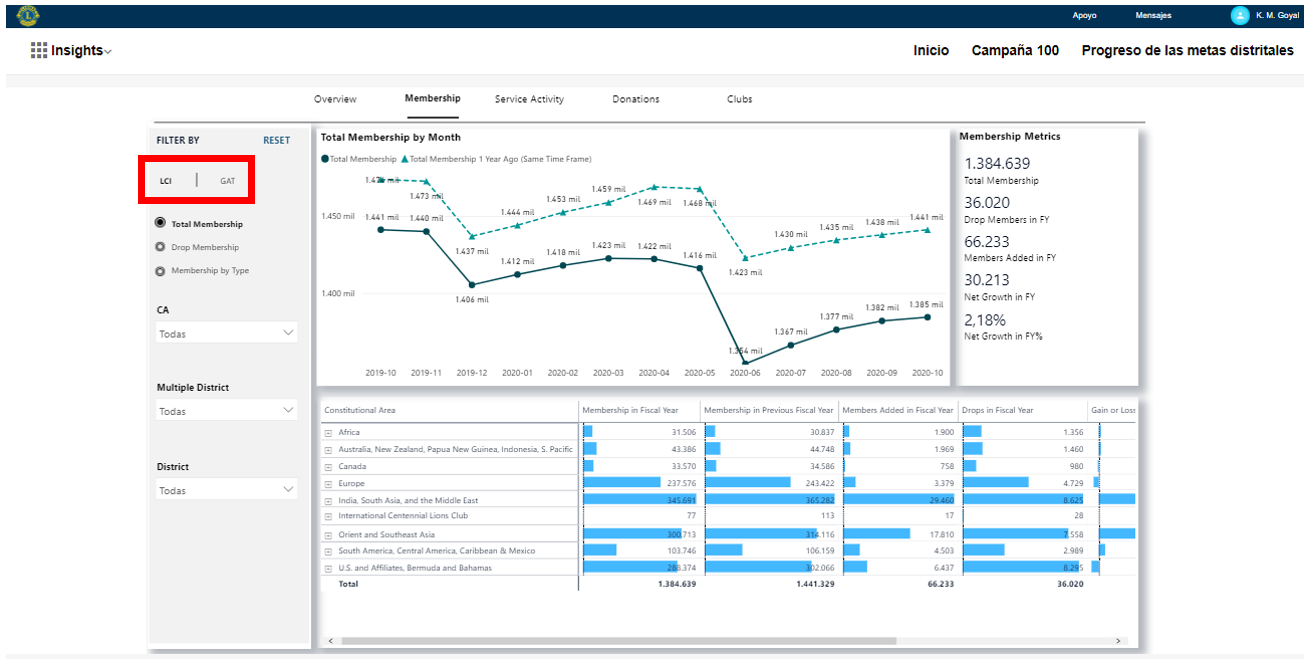Image resolution: width=1310 pixels, height=671 pixels.
Task: Open the Multiple District dropdown
Action: point(227,411)
